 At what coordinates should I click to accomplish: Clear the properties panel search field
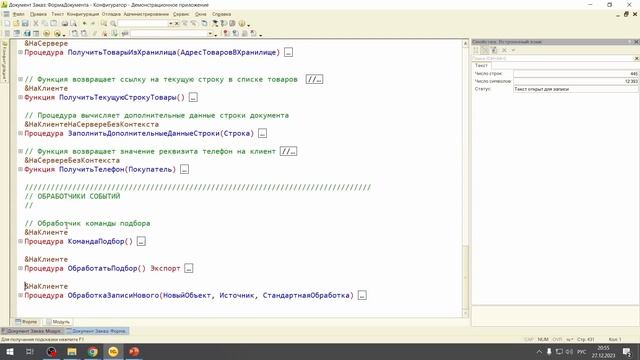[x=636, y=58]
